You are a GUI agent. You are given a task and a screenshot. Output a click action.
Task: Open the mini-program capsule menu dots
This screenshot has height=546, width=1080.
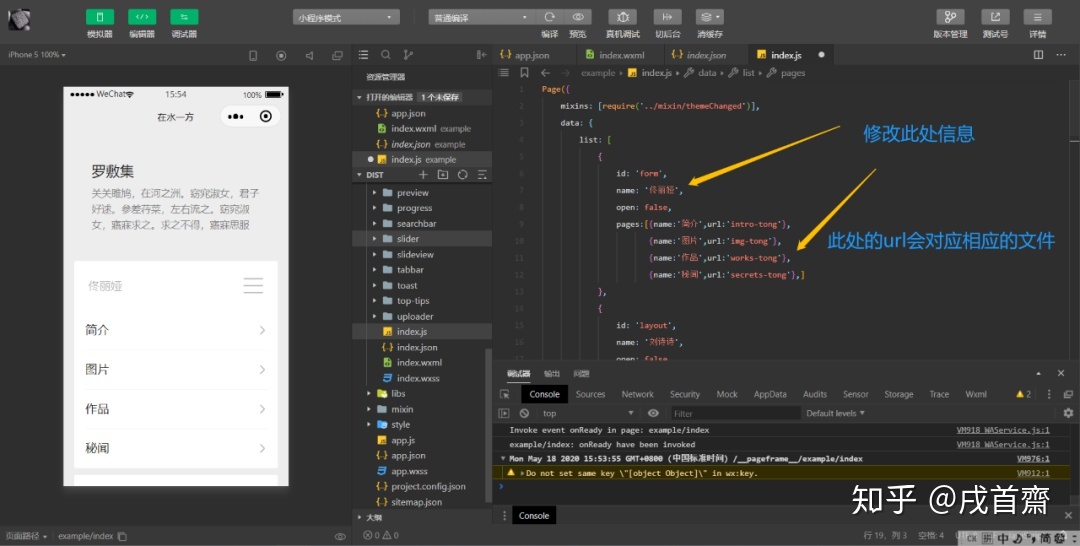coord(236,116)
